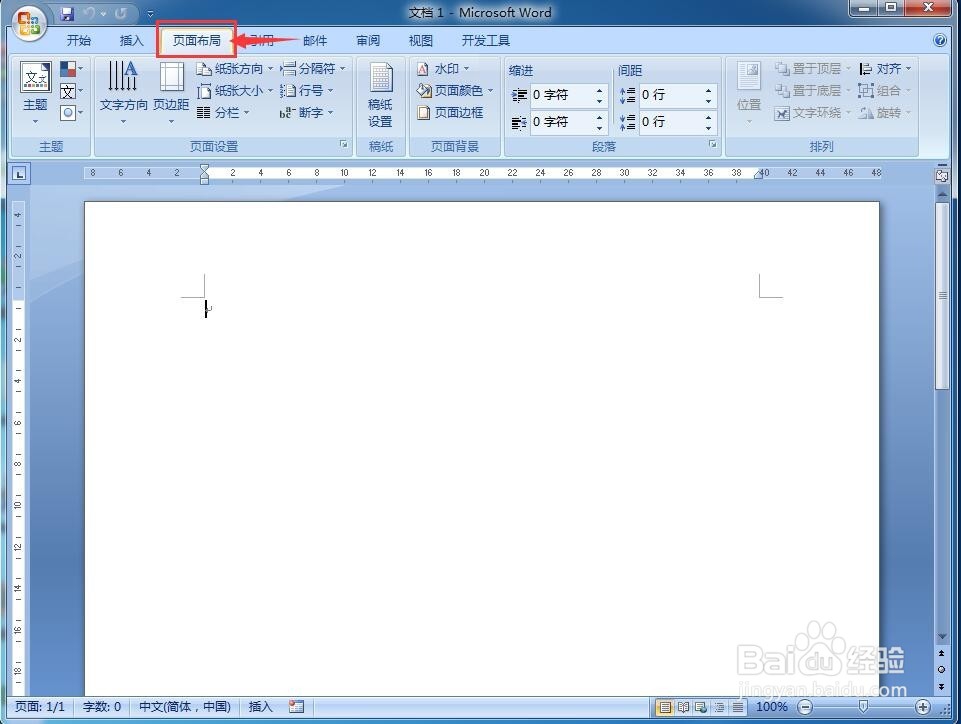Open 纸张方向 orientation dropdown
Image resolution: width=961 pixels, height=724 pixels.
234,69
